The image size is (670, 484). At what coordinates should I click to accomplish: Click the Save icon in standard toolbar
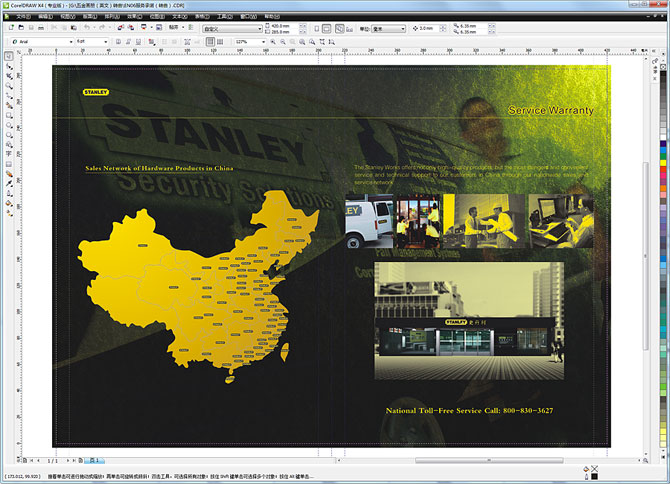(x=33, y=28)
